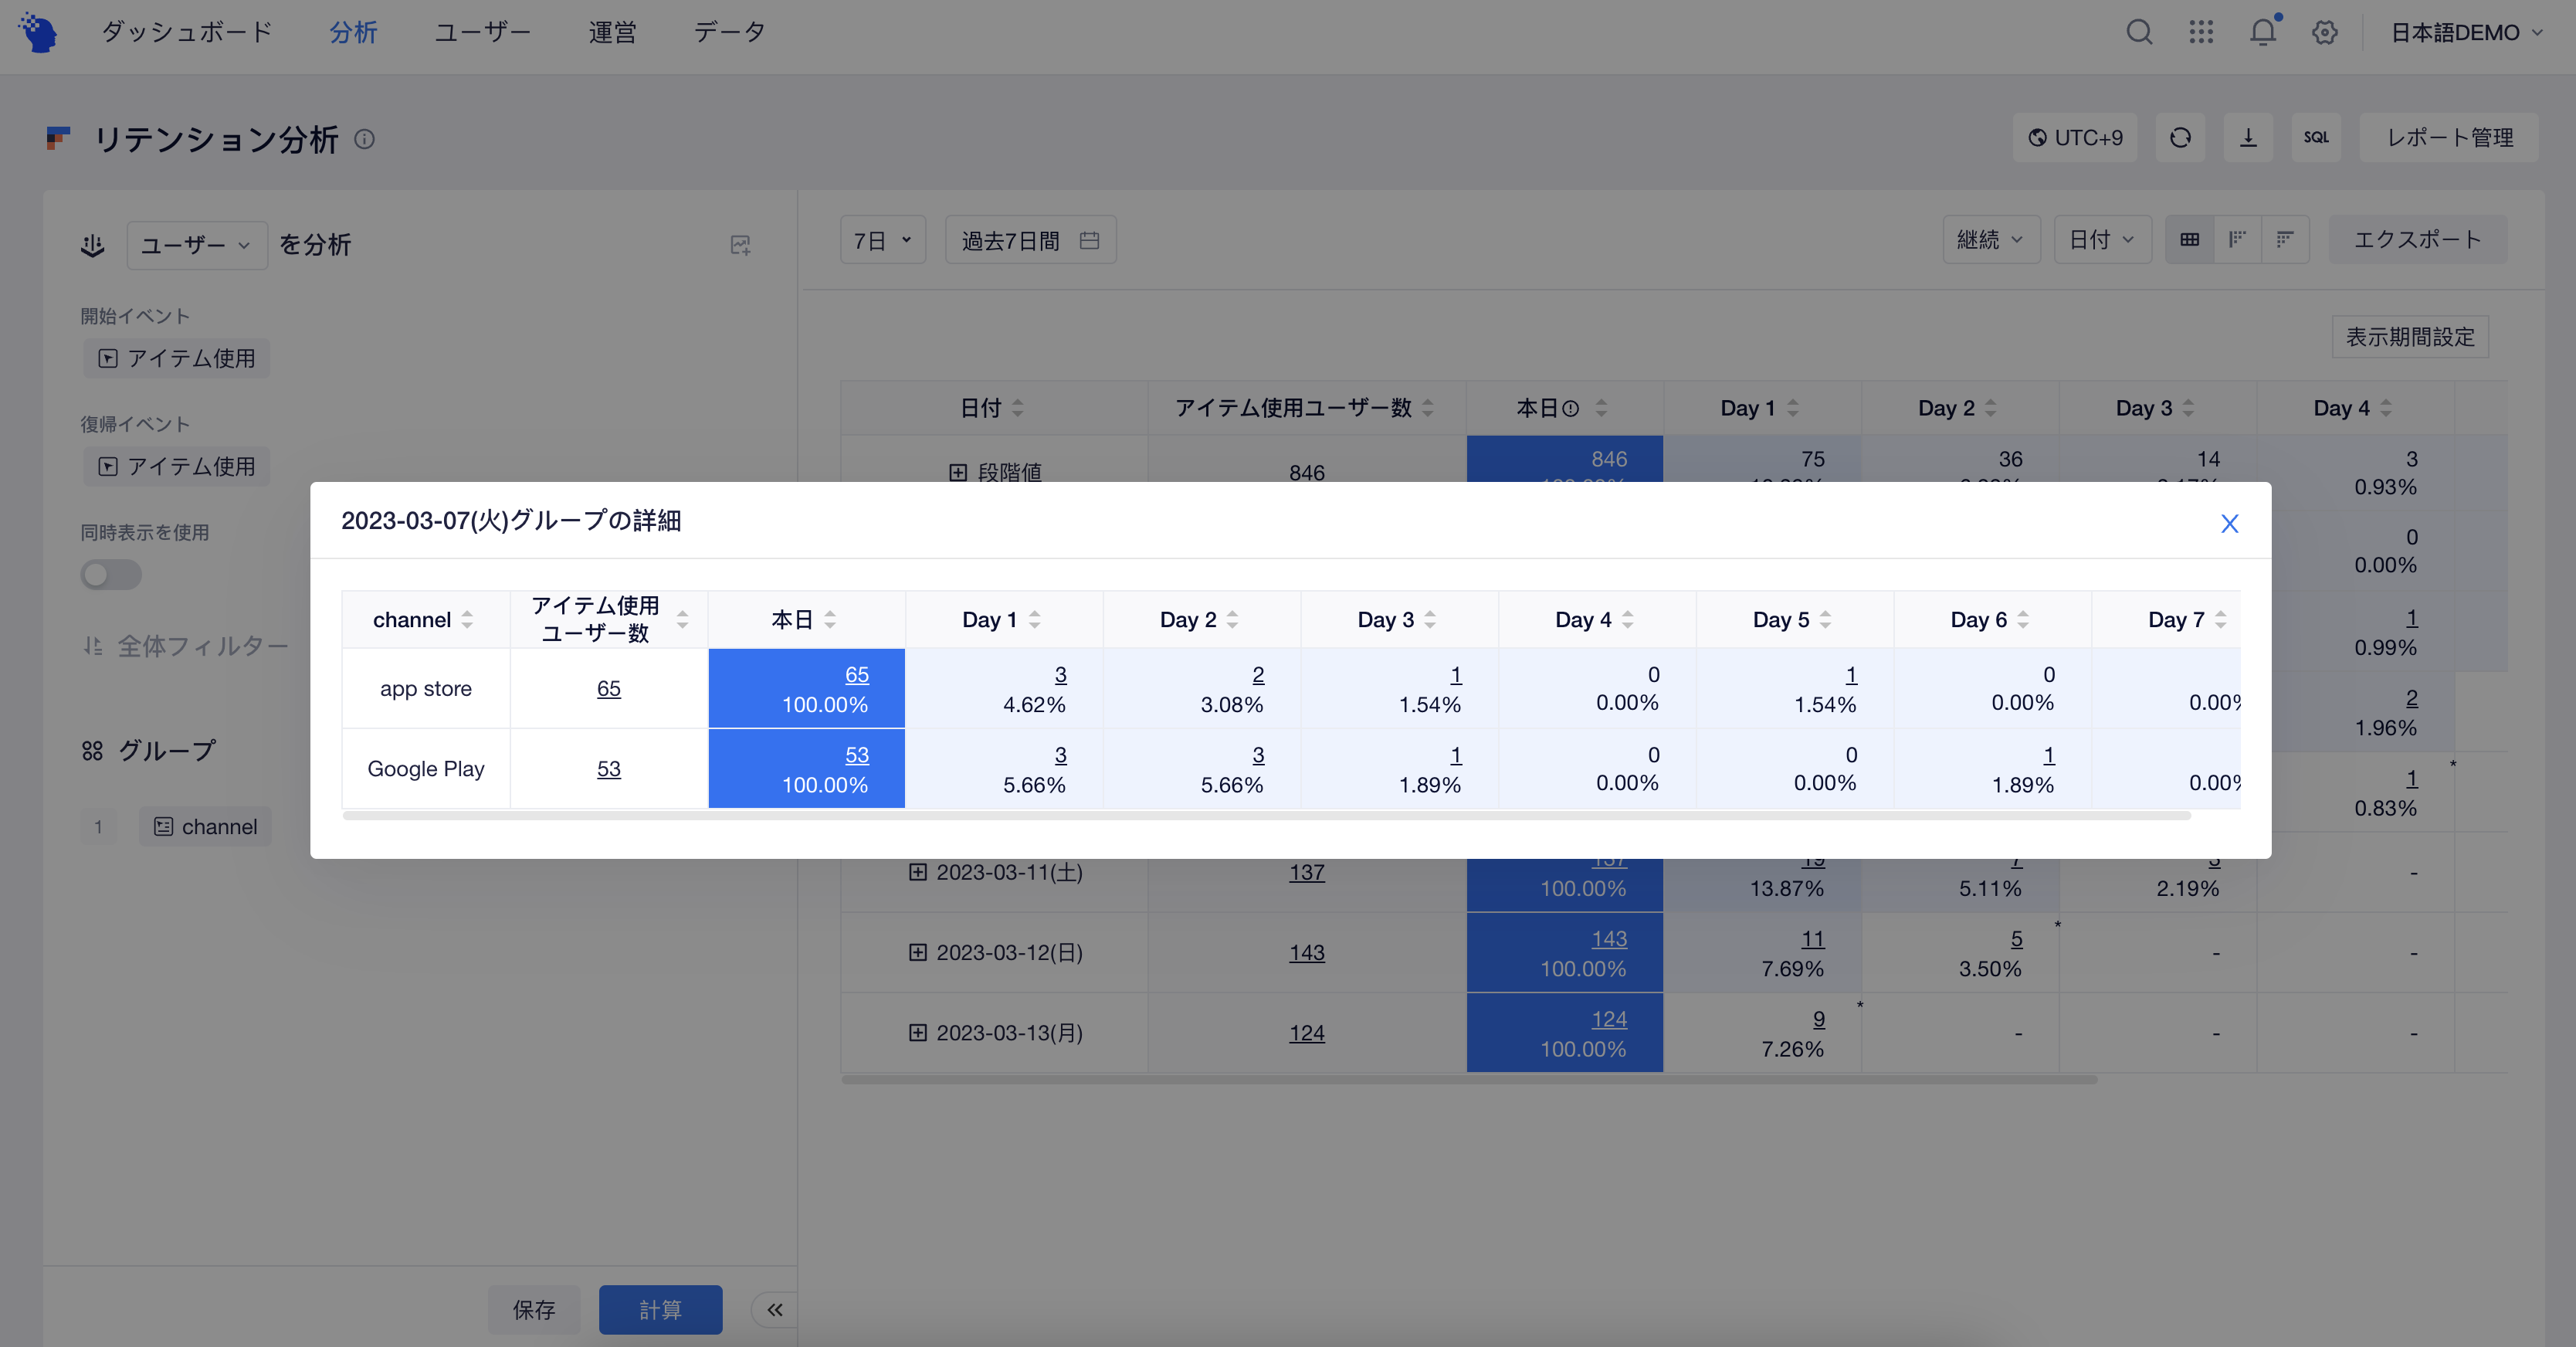Click the 計算 button
Viewport: 2576px width, 1347px height.
pos(660,1309)
